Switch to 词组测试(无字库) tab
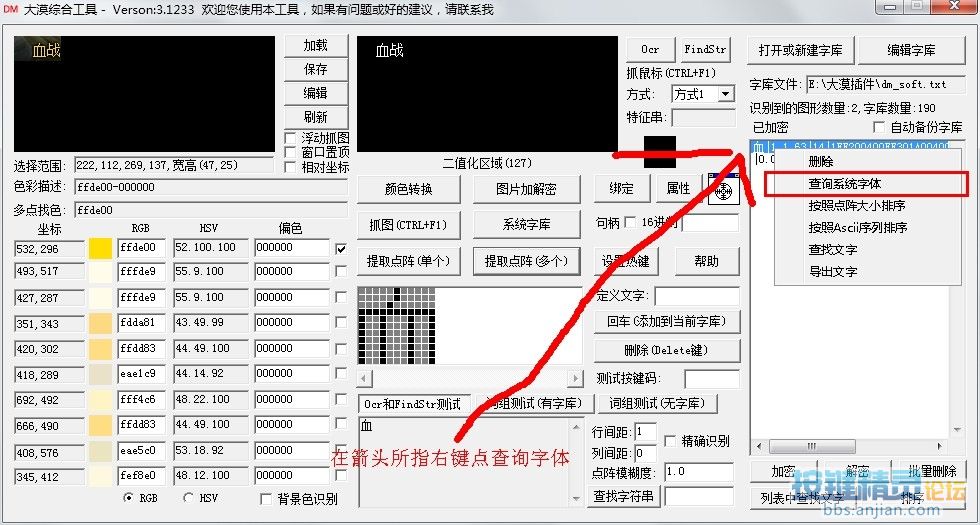The image size is (980, 525). (x=658, y=403)
